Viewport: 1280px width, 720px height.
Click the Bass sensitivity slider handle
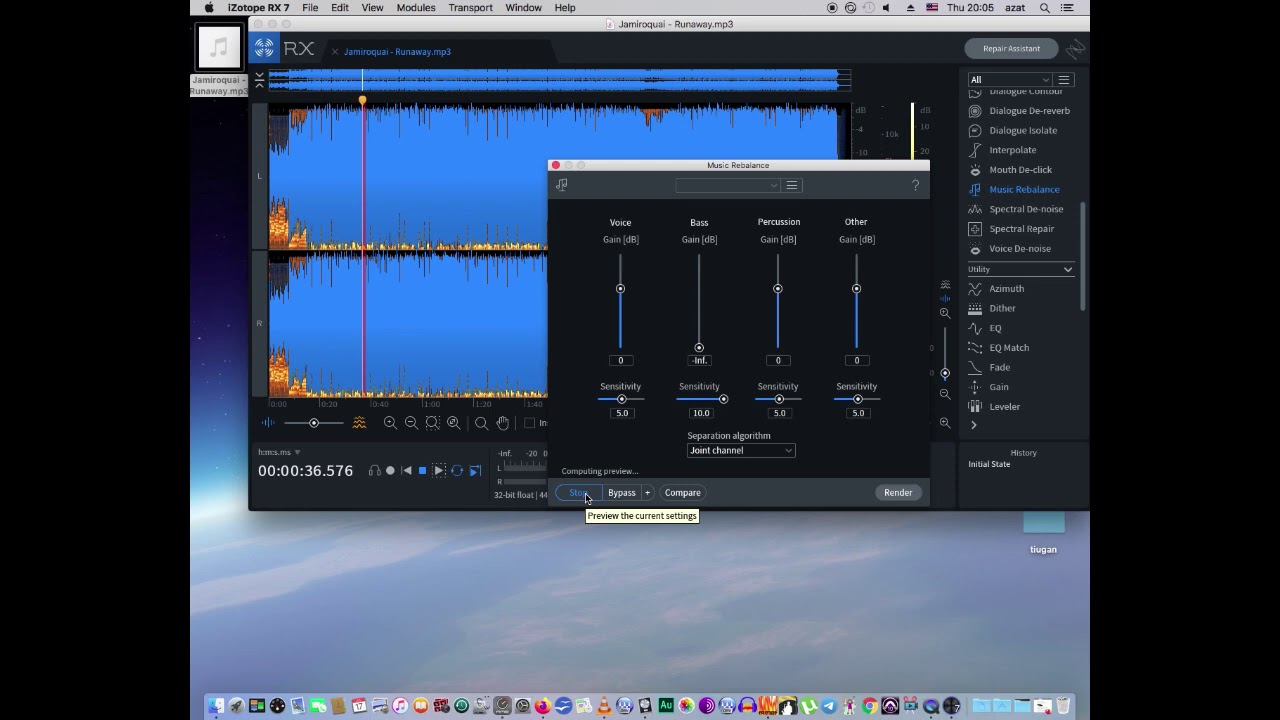[723, 399]
